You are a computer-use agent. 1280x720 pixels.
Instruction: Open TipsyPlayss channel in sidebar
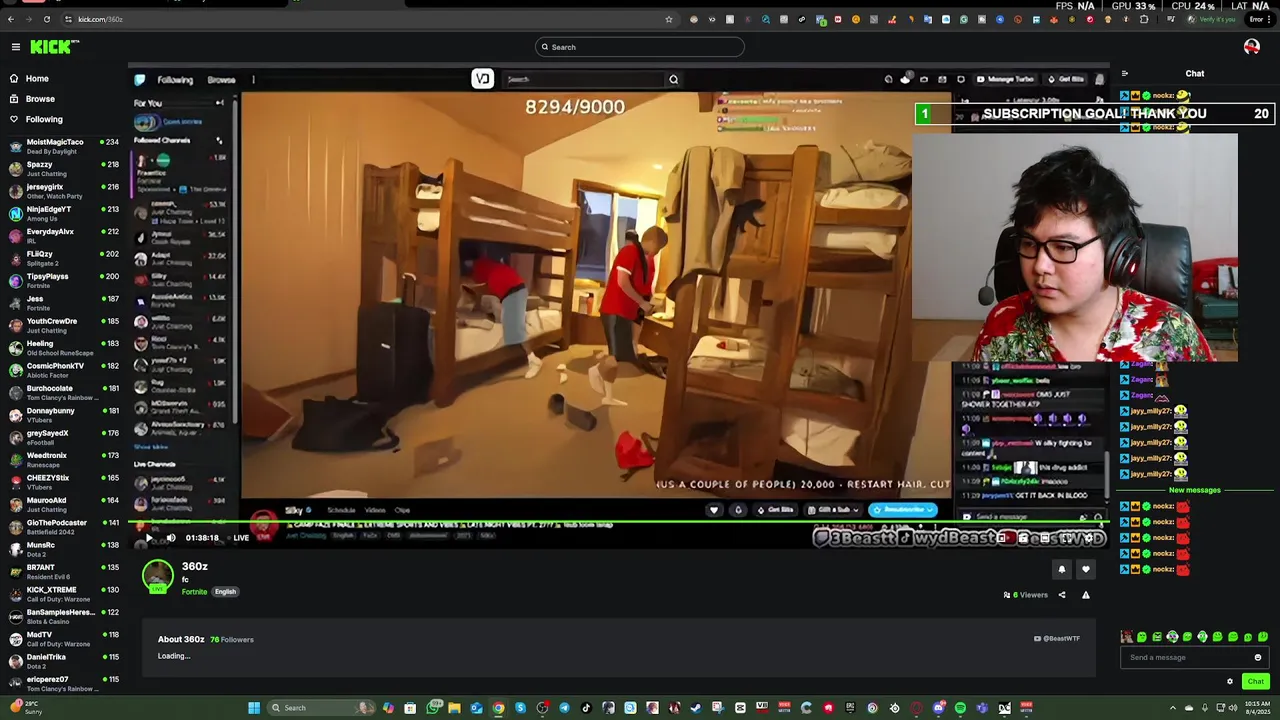point(62,281)
